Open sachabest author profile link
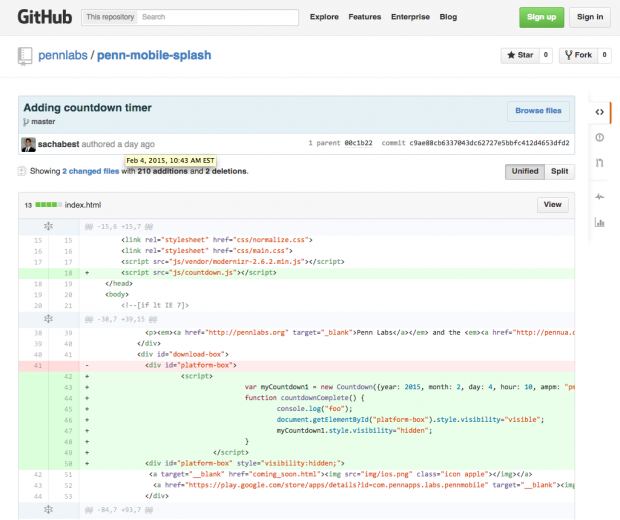Viewport: 620px width, 520px height. point(59,144)
